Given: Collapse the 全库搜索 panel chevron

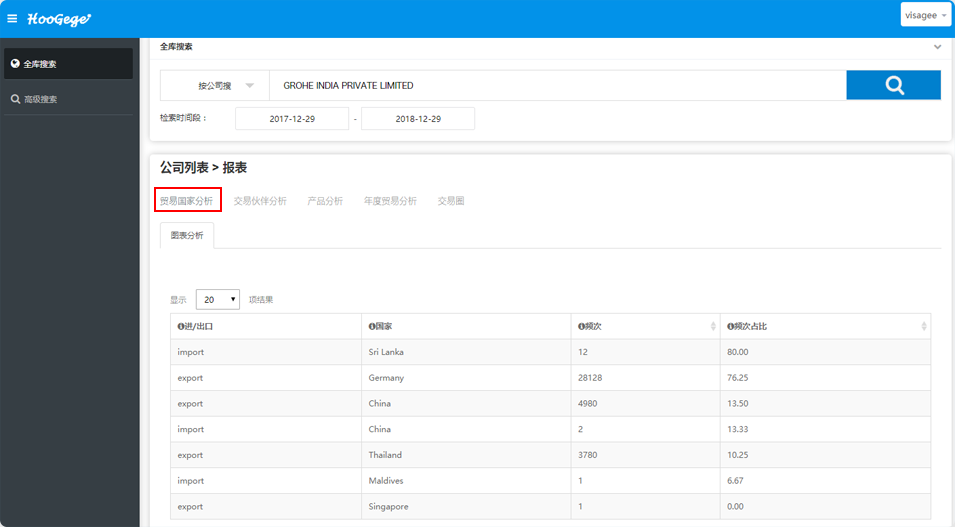Looking at the screenshot, I should coord(937,47).
